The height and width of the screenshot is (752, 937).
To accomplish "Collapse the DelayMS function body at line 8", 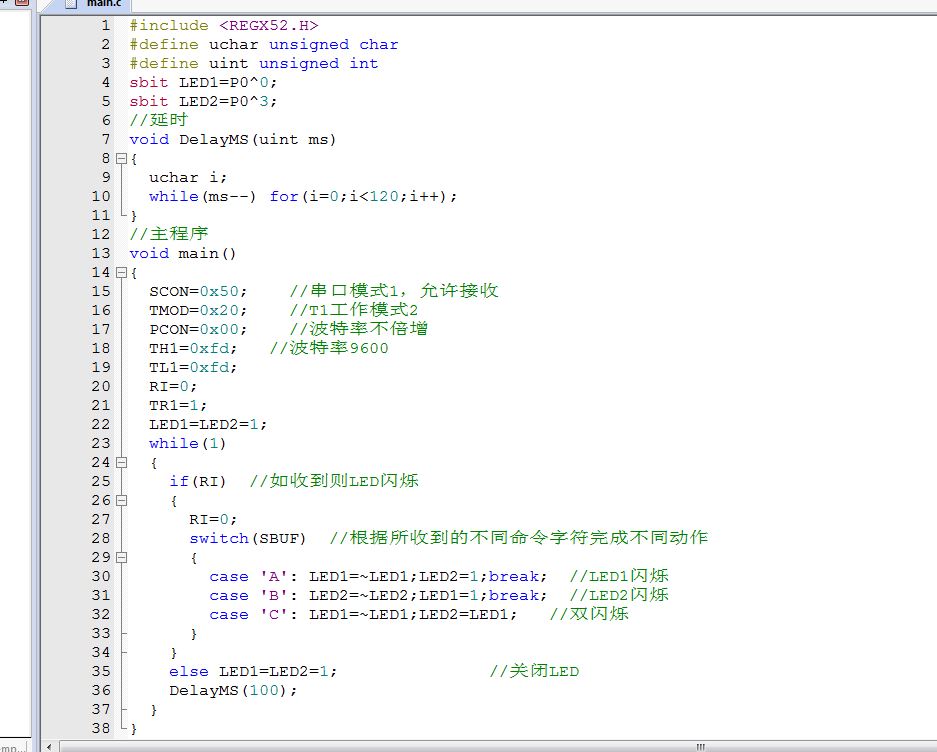I will [121, 158].
